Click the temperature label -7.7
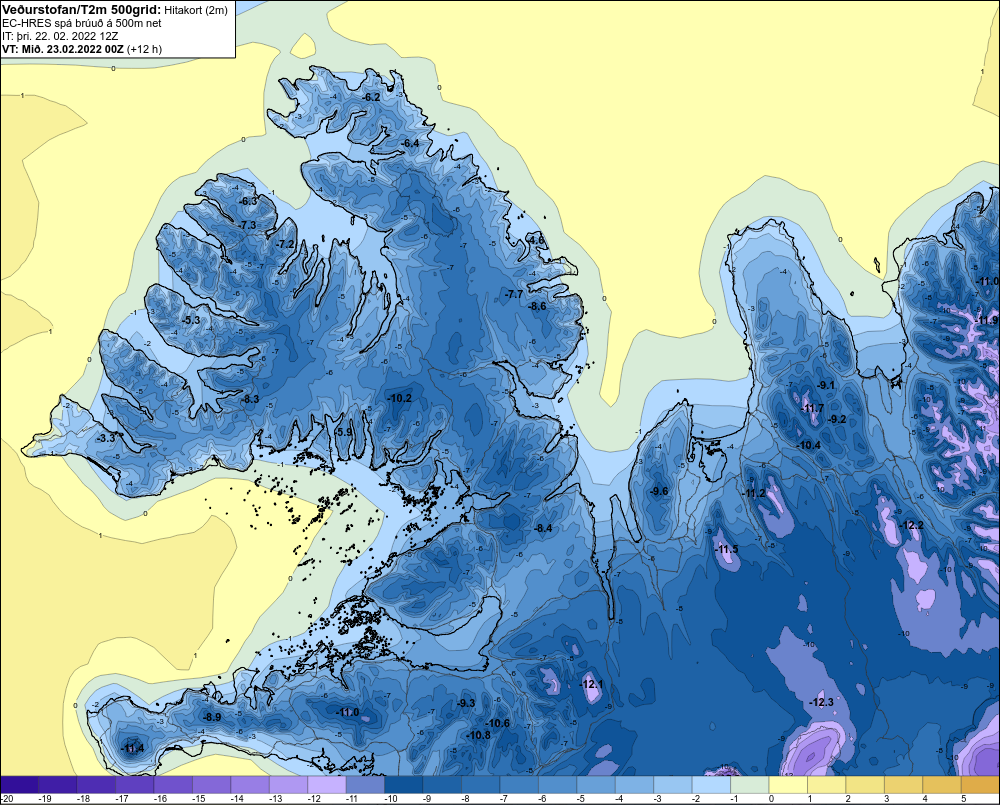 513,294
